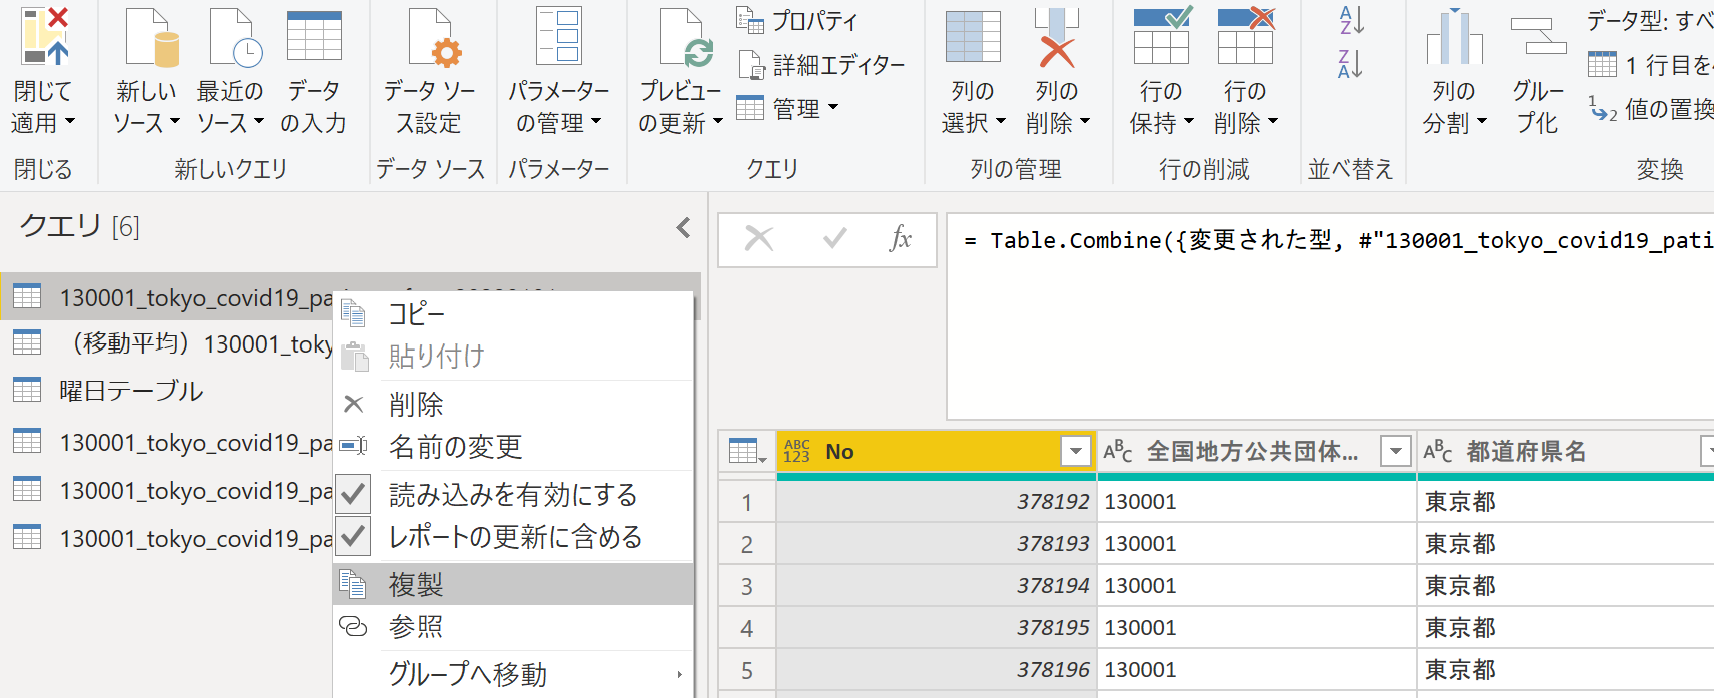Click the データの入力 (Enter Data) icon
Screen dimensions: 1714x698
coord(314,38)
